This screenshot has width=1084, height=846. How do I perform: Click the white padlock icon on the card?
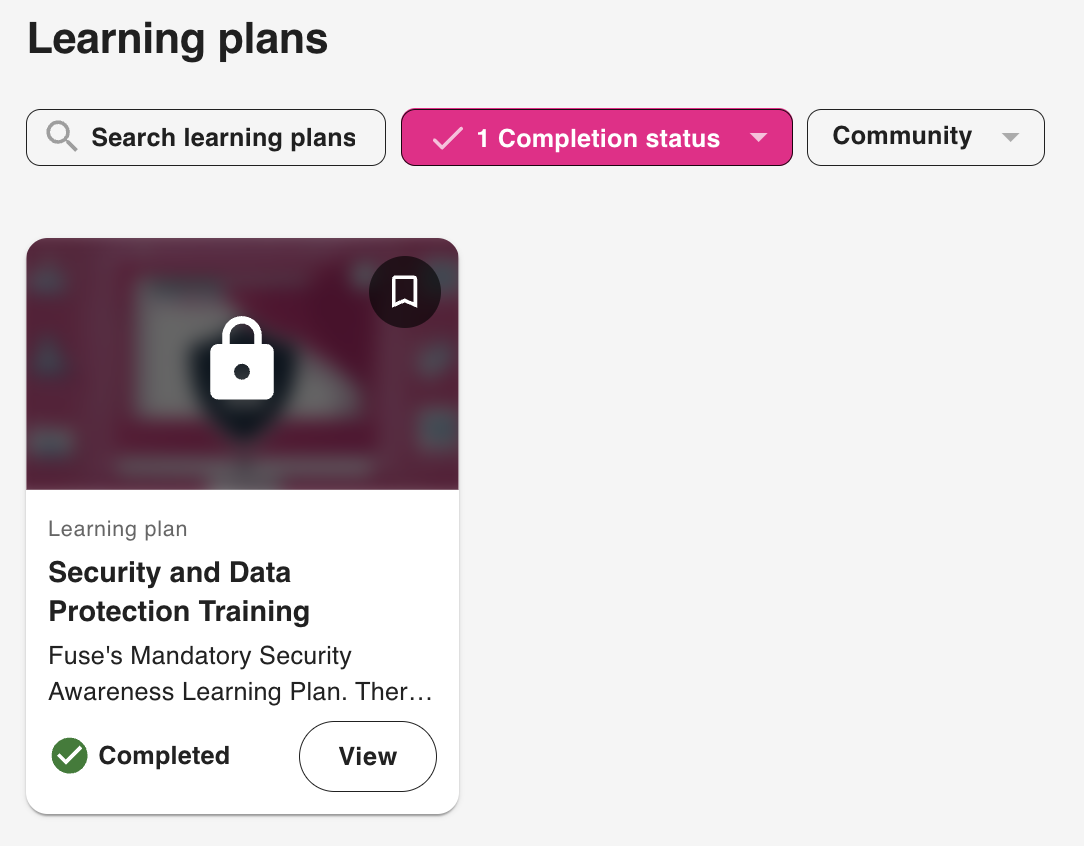242,360
